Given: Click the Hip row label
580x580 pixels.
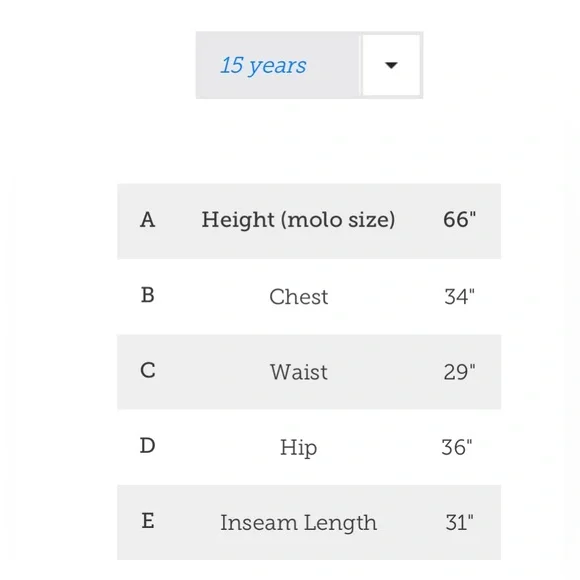Looking at the screenshot, I should point(299,448).
